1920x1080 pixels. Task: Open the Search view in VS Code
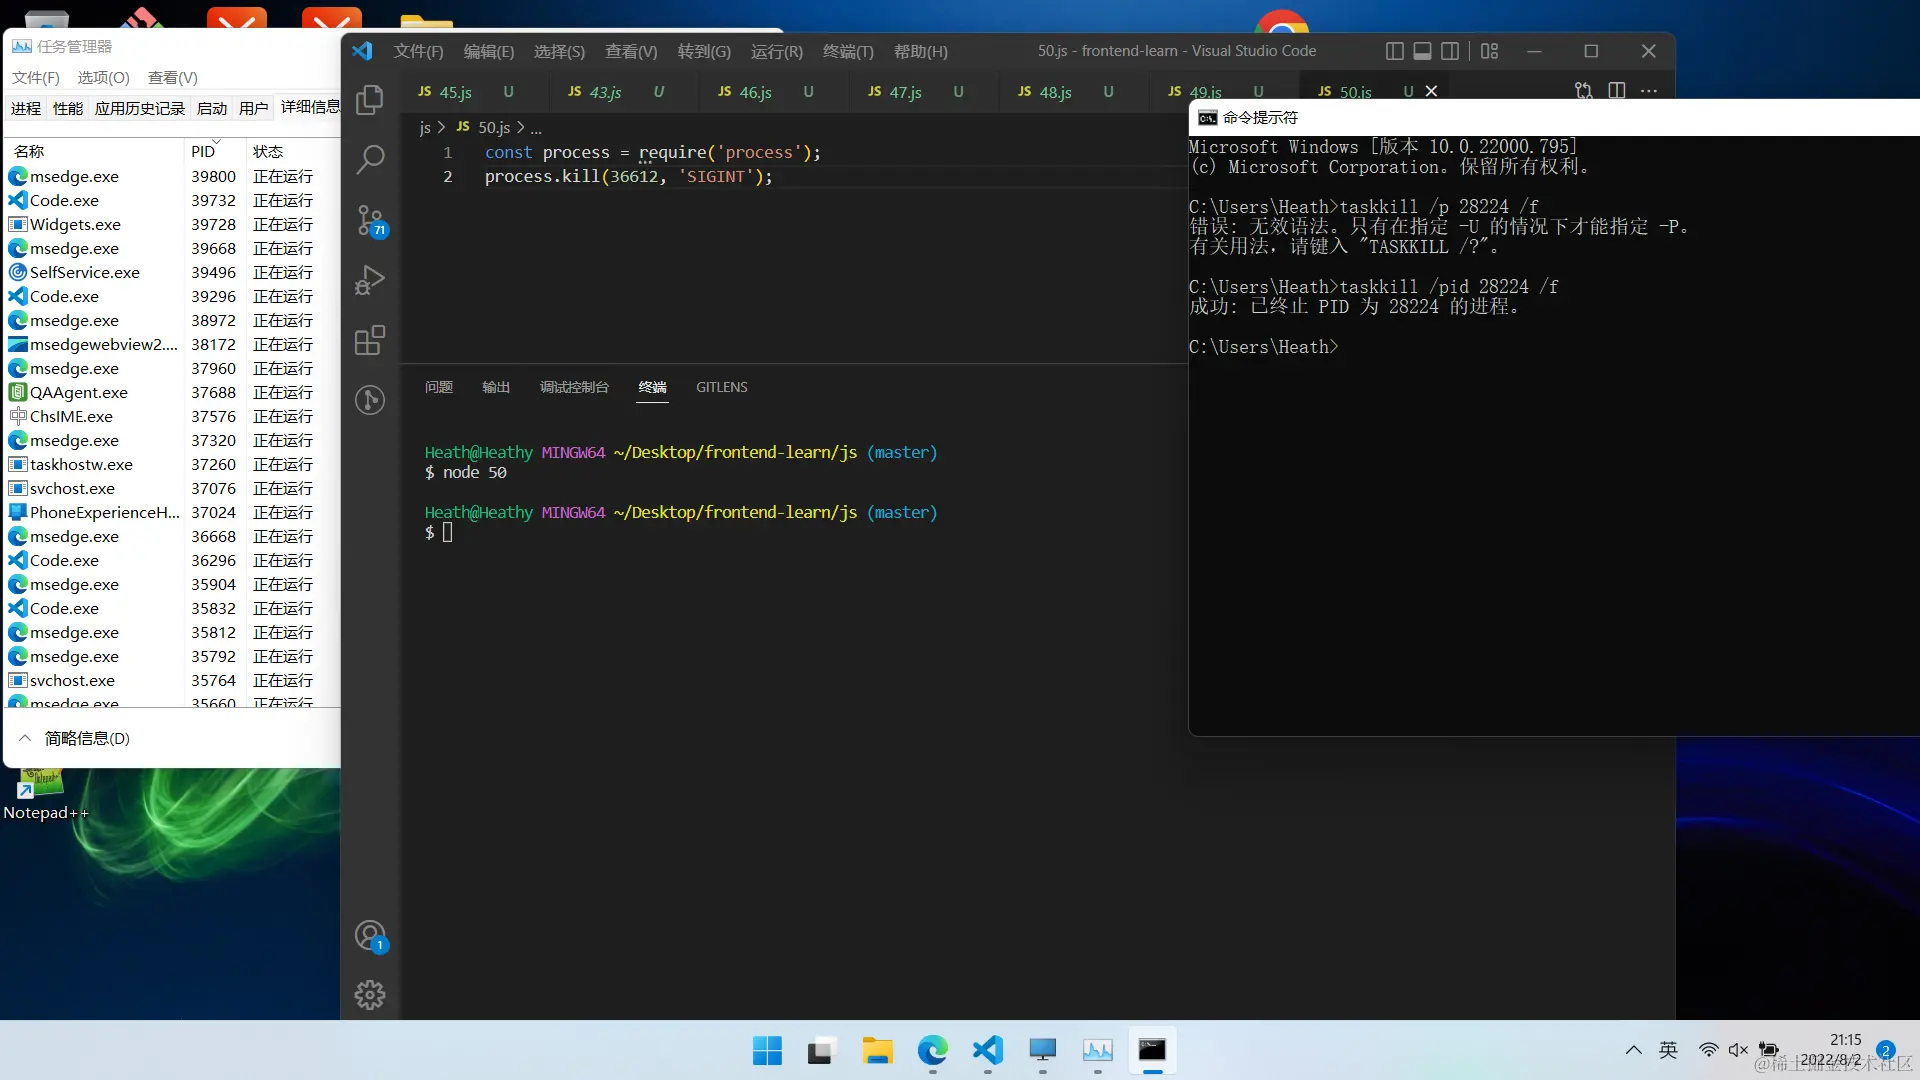pyautogui.click(x=370, y=160)
